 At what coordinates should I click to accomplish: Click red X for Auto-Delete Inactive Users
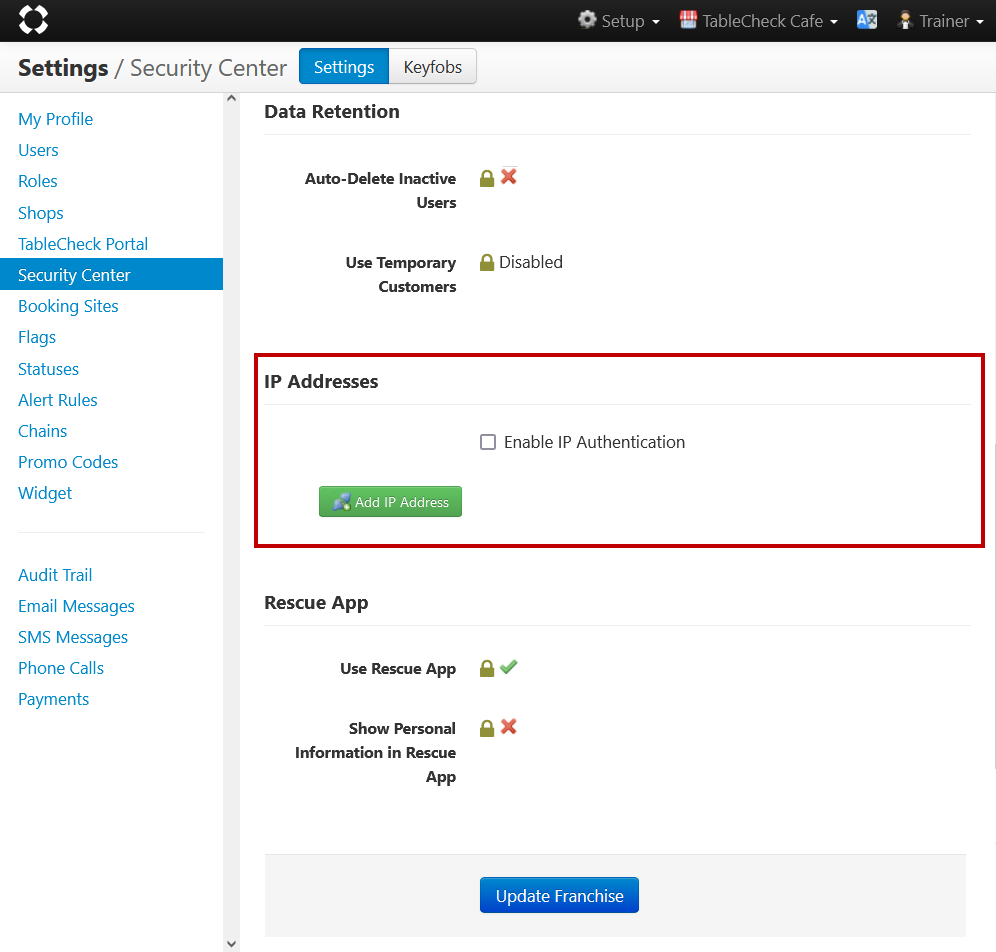508,177
